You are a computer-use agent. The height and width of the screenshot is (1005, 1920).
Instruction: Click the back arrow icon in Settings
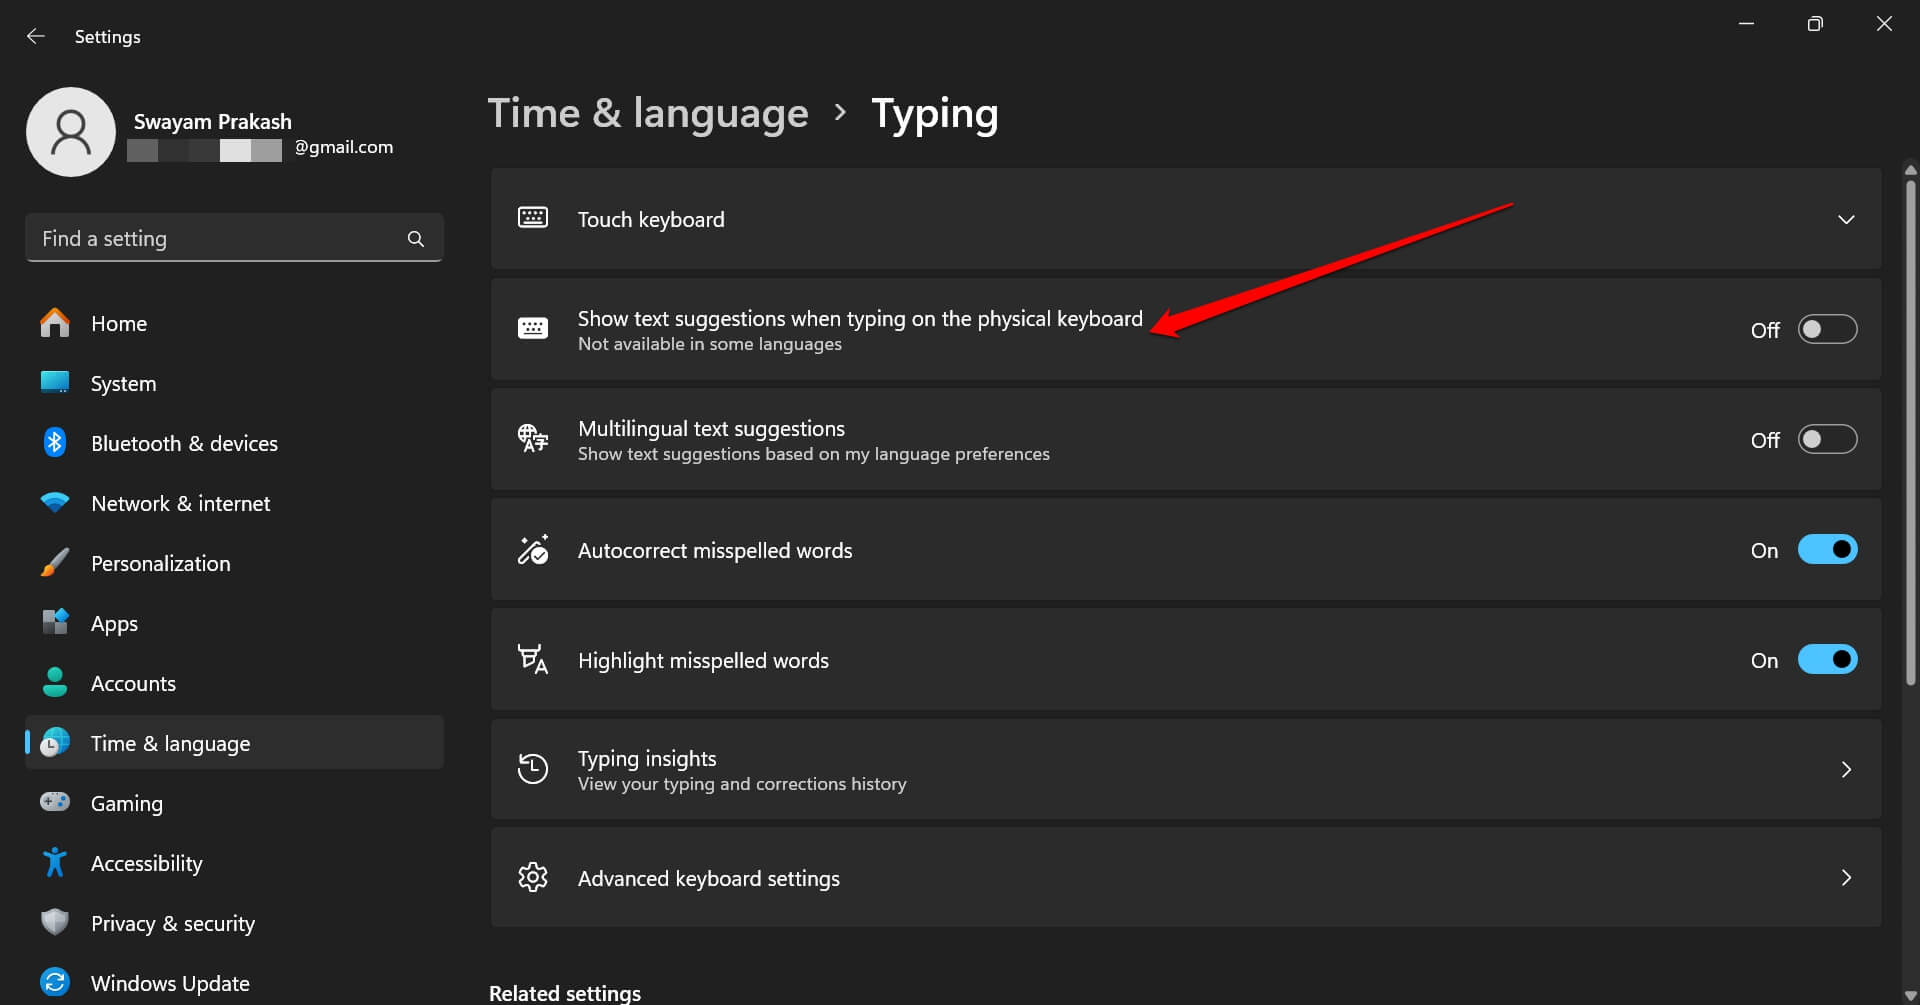pyautogui.click(x=36, y=37)
